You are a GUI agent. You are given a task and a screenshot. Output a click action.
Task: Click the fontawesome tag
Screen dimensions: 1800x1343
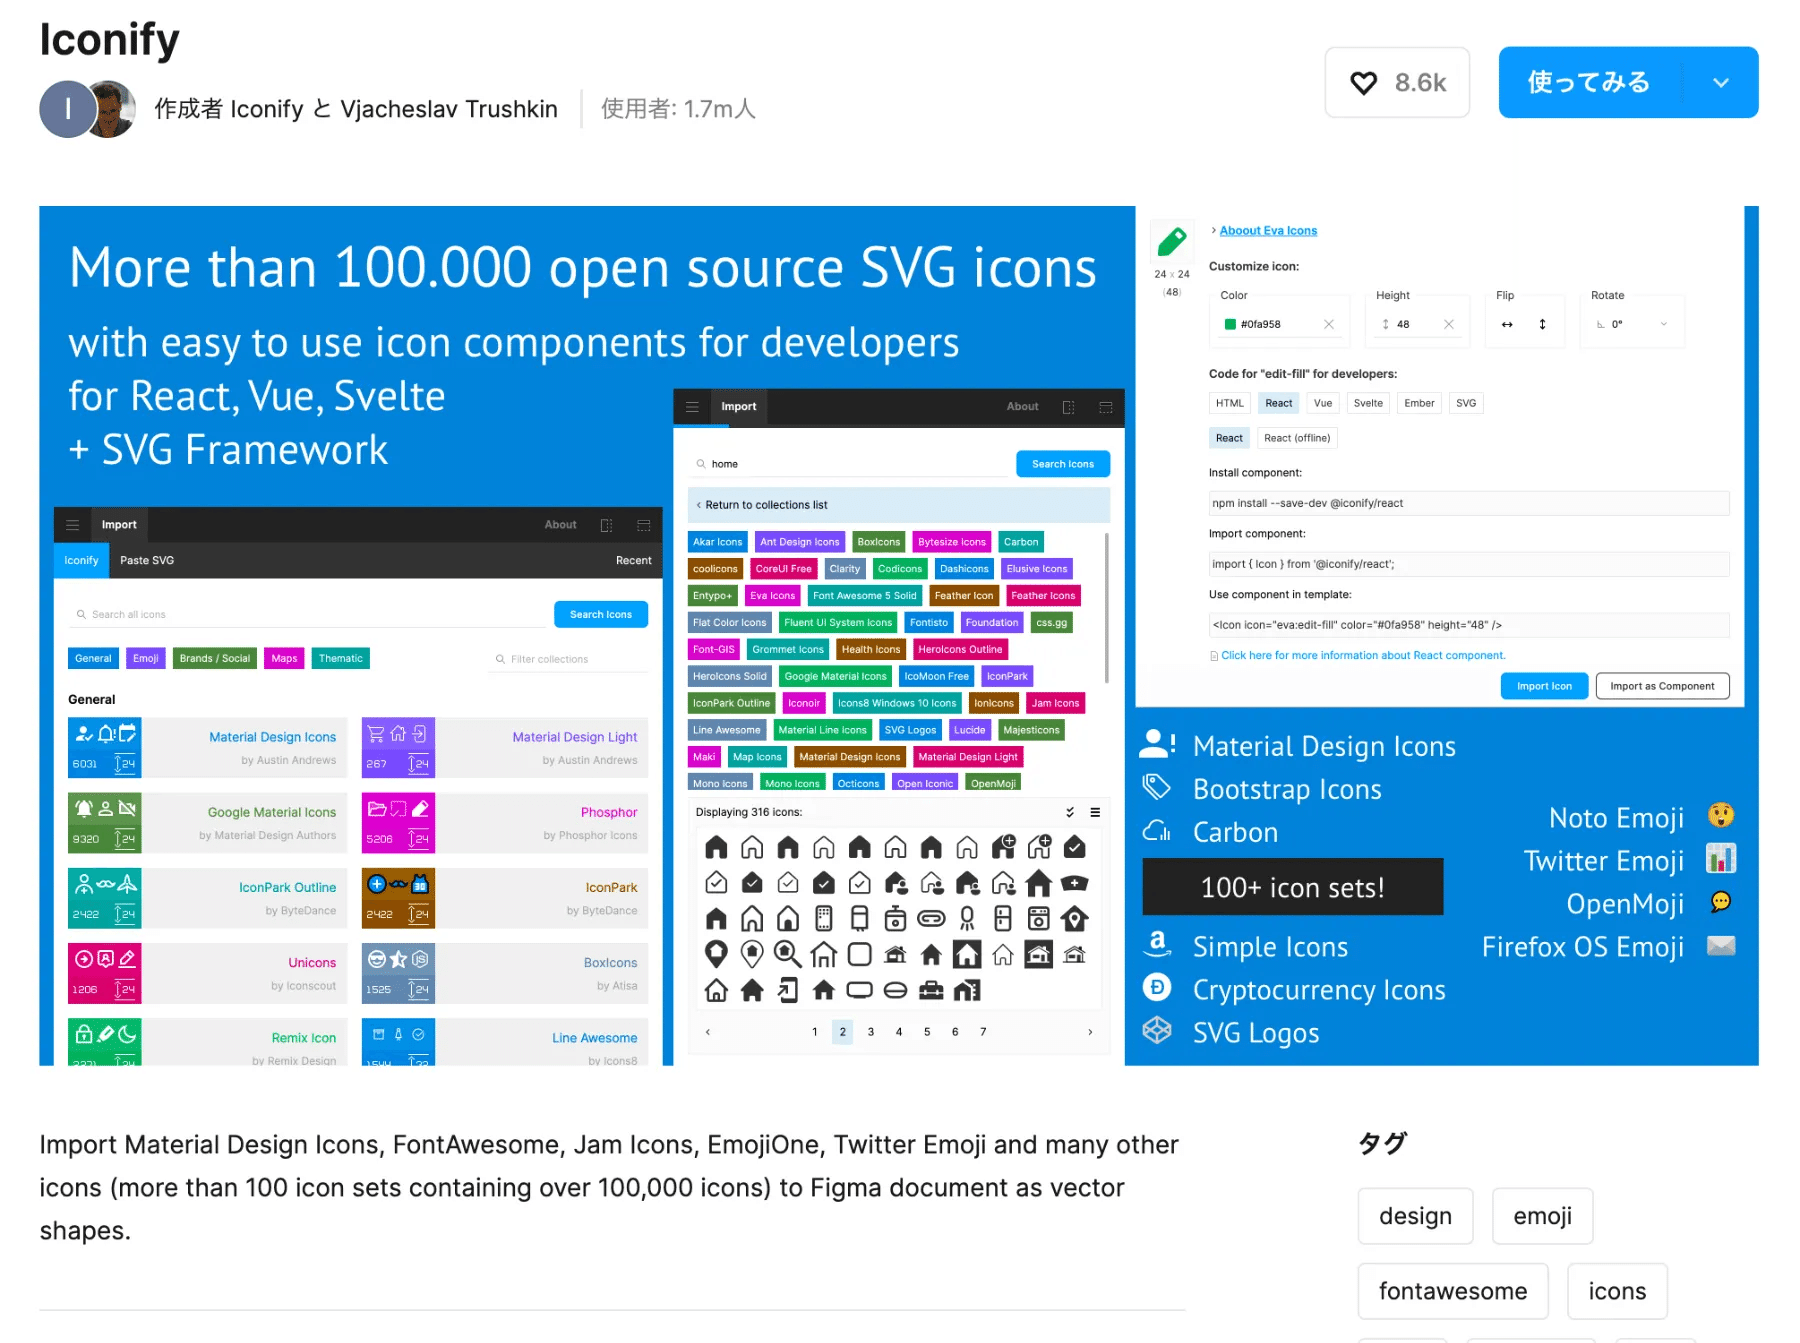(1453, 1291)
